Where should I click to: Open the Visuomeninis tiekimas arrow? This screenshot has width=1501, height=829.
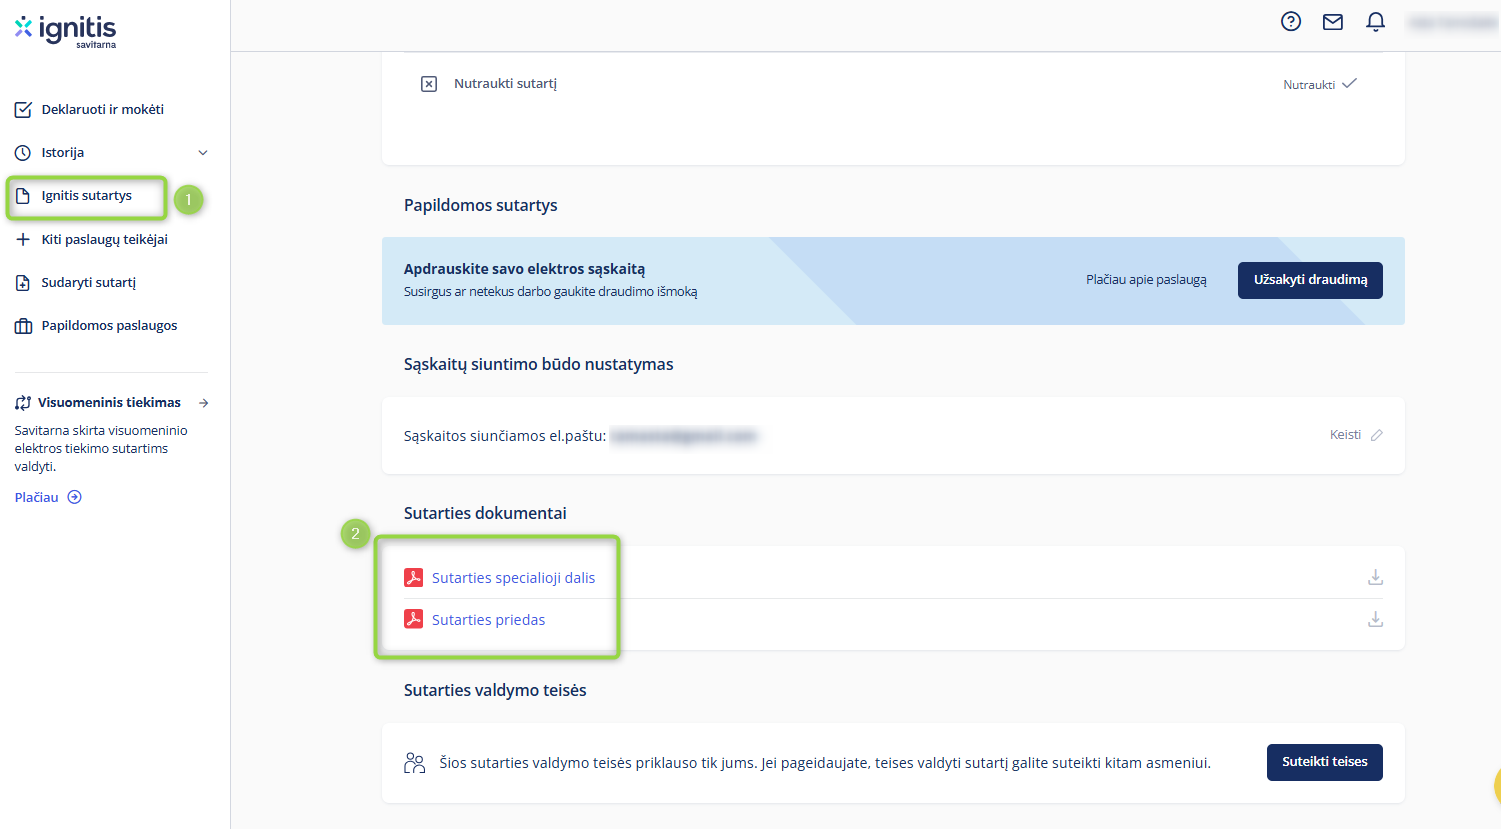point(204,403)
